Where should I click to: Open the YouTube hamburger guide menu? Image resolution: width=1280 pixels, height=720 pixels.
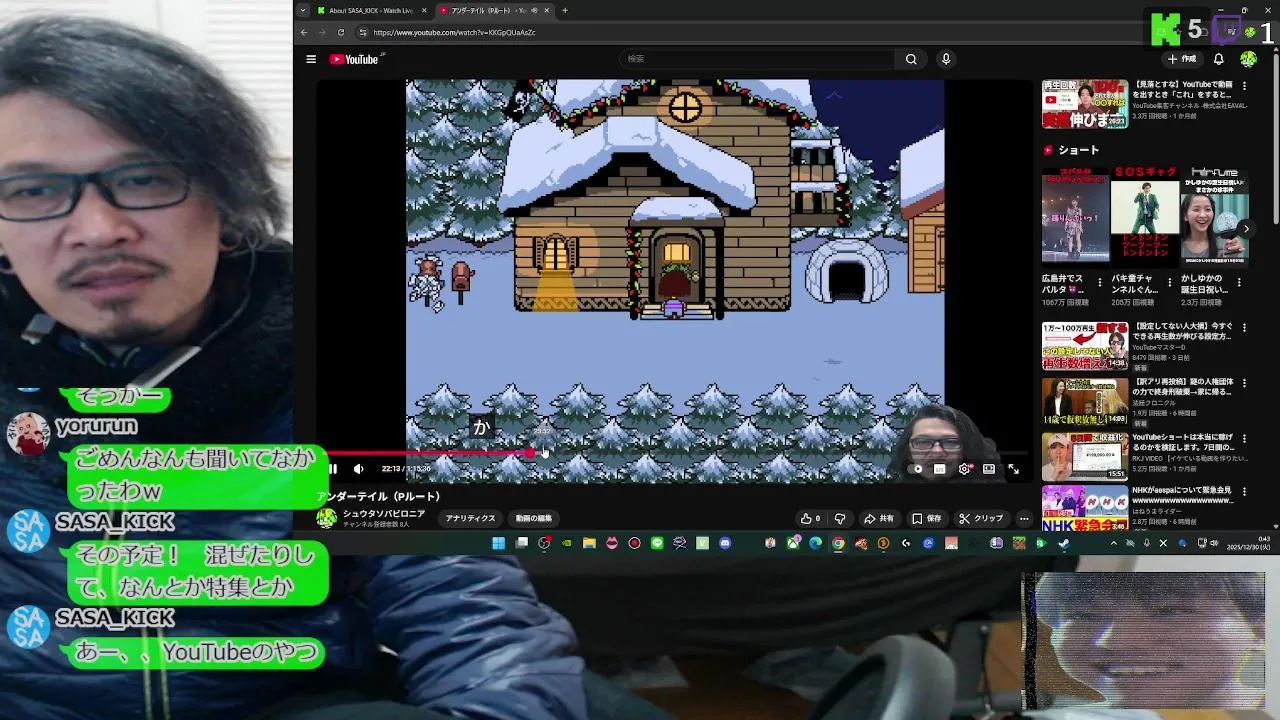tap(311, 59)
